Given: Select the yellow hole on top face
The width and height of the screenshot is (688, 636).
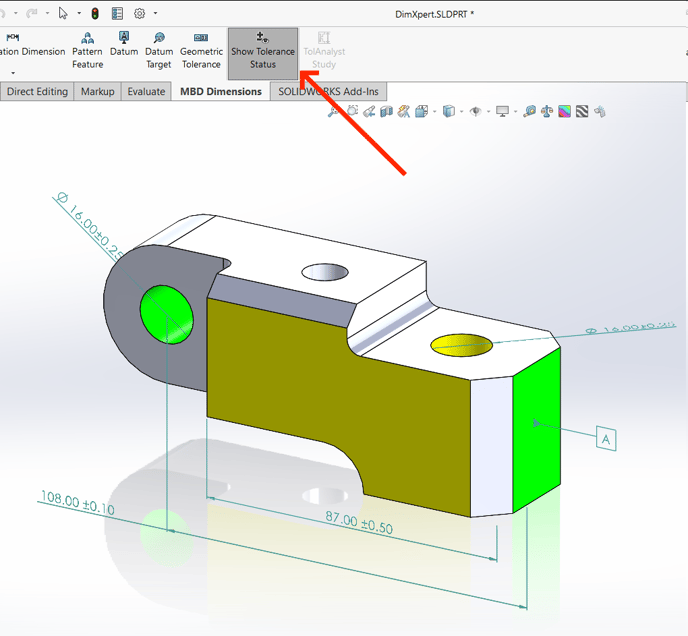Looking at the screenshot, I should click(461, 345).
